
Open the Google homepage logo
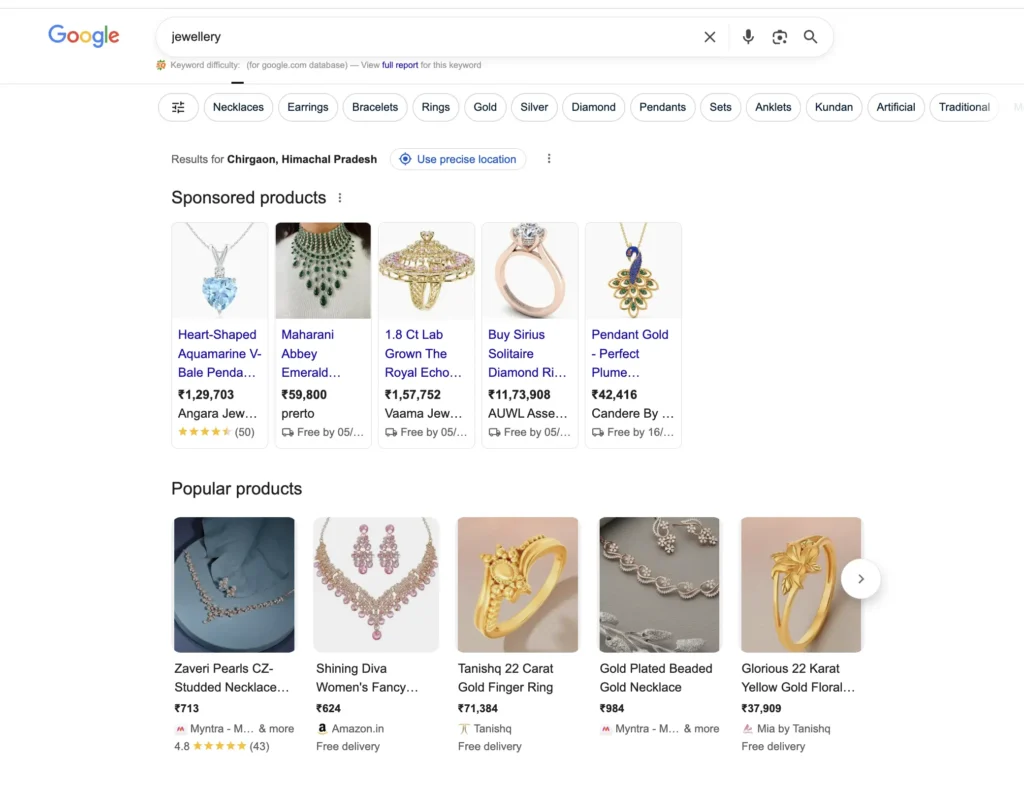pos(83,36)
